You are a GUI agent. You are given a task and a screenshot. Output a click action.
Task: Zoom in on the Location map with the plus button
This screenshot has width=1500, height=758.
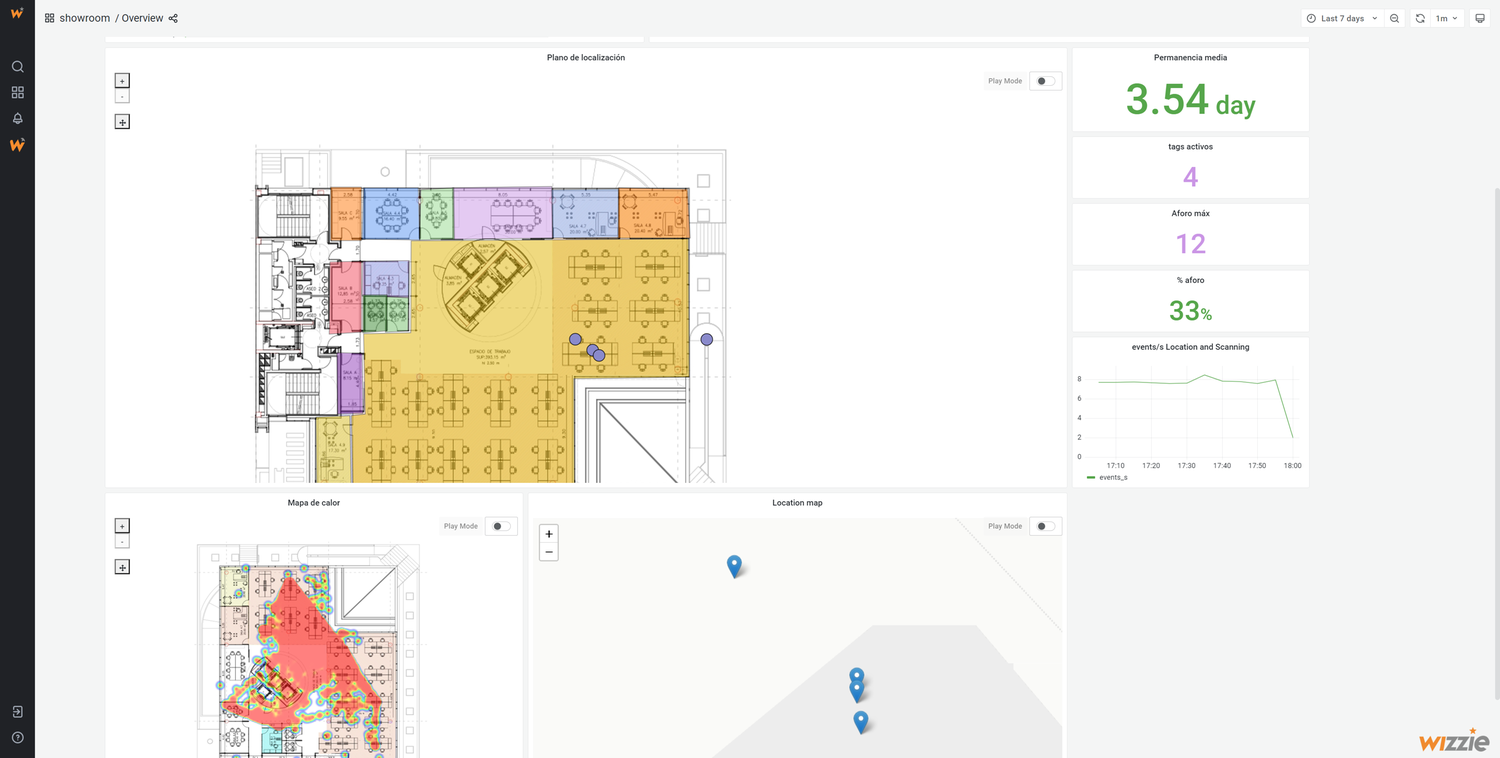coord(548,533)
